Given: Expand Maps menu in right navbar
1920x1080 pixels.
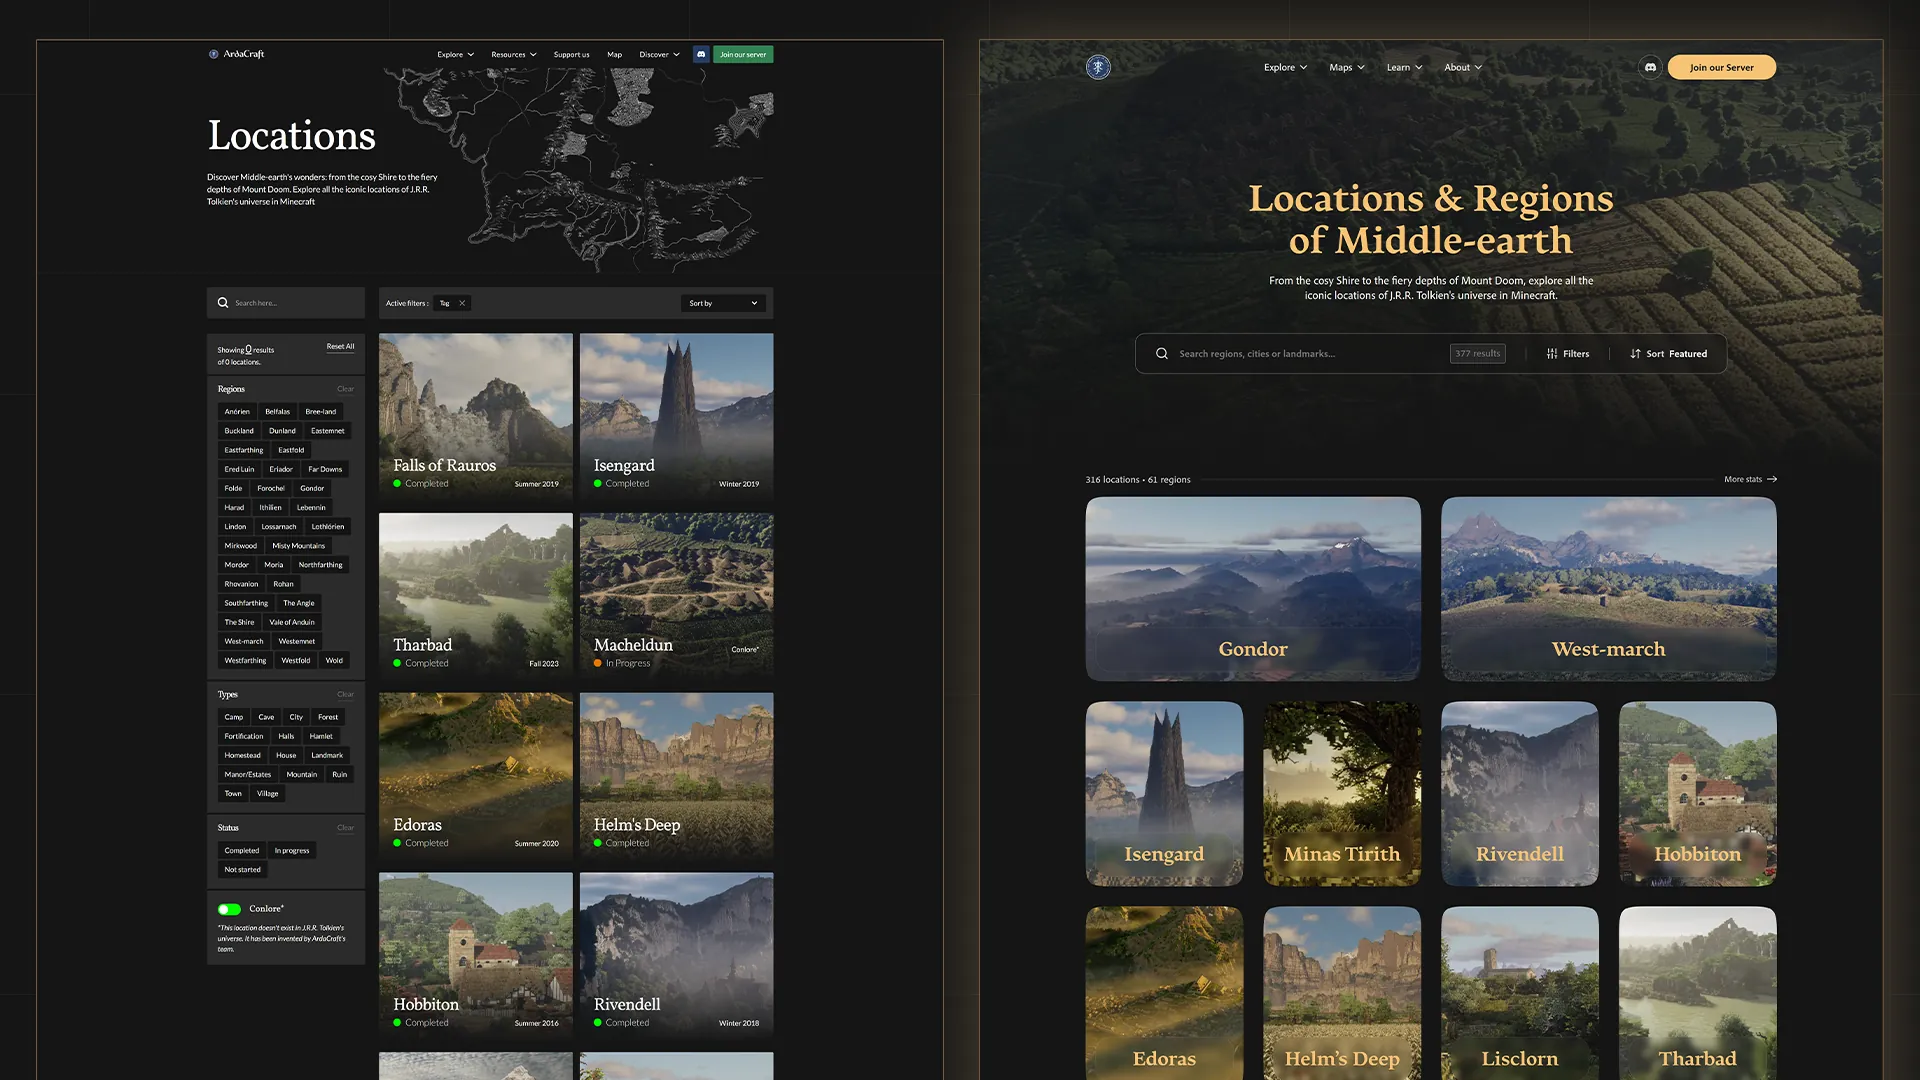Looking at the screenshot, I should click(x=1346, y=67).
